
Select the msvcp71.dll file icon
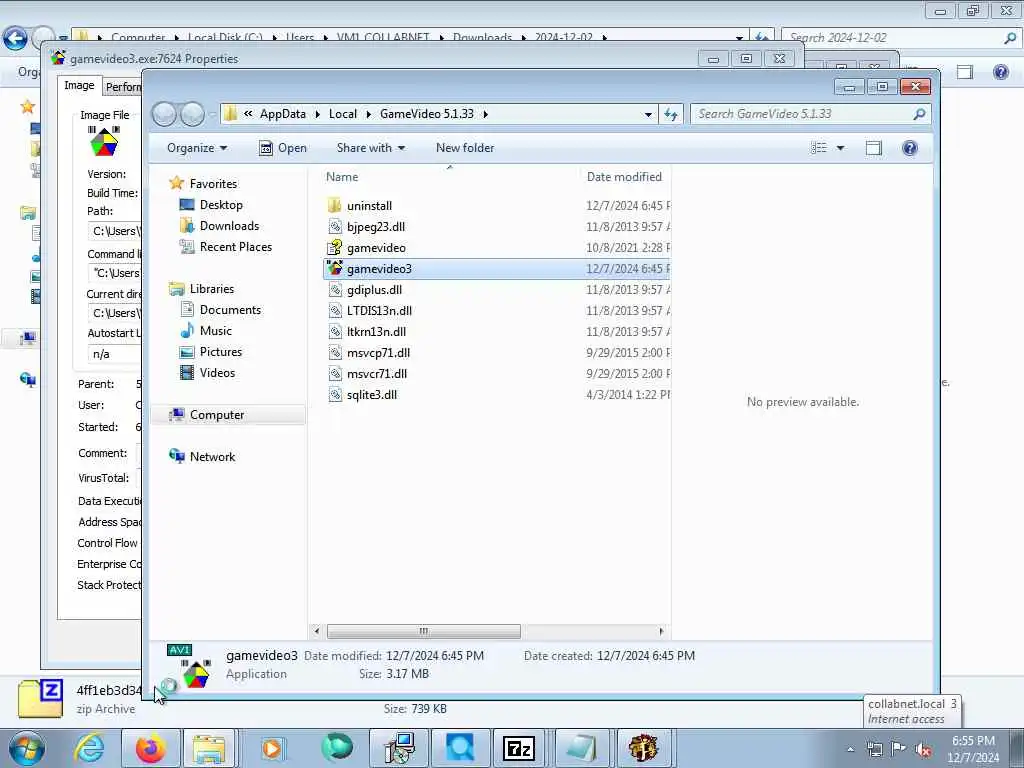pos(334,353)
